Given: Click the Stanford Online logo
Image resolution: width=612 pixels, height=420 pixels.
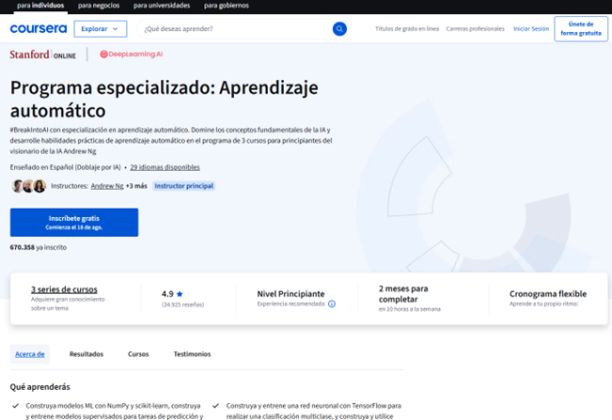Looking at the screenshot, I should [x=44, y=54].
